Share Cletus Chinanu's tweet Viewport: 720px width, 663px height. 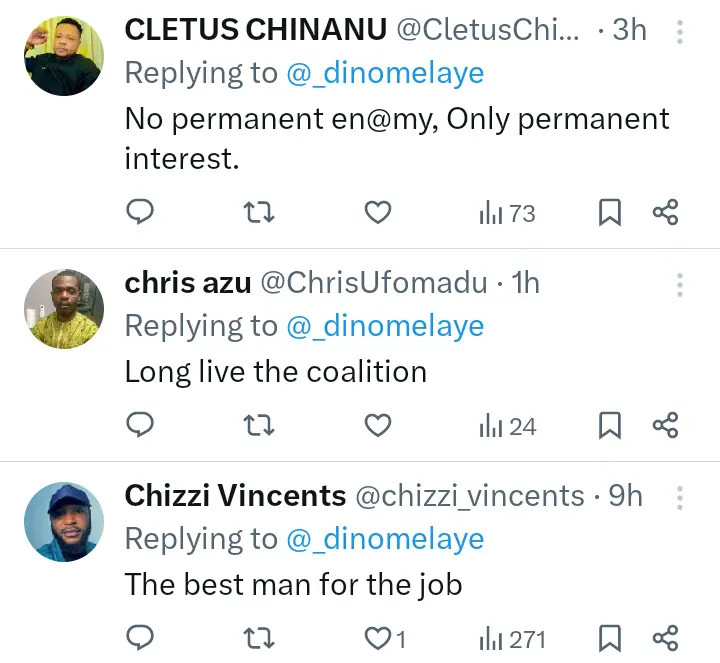pos(666,212)
